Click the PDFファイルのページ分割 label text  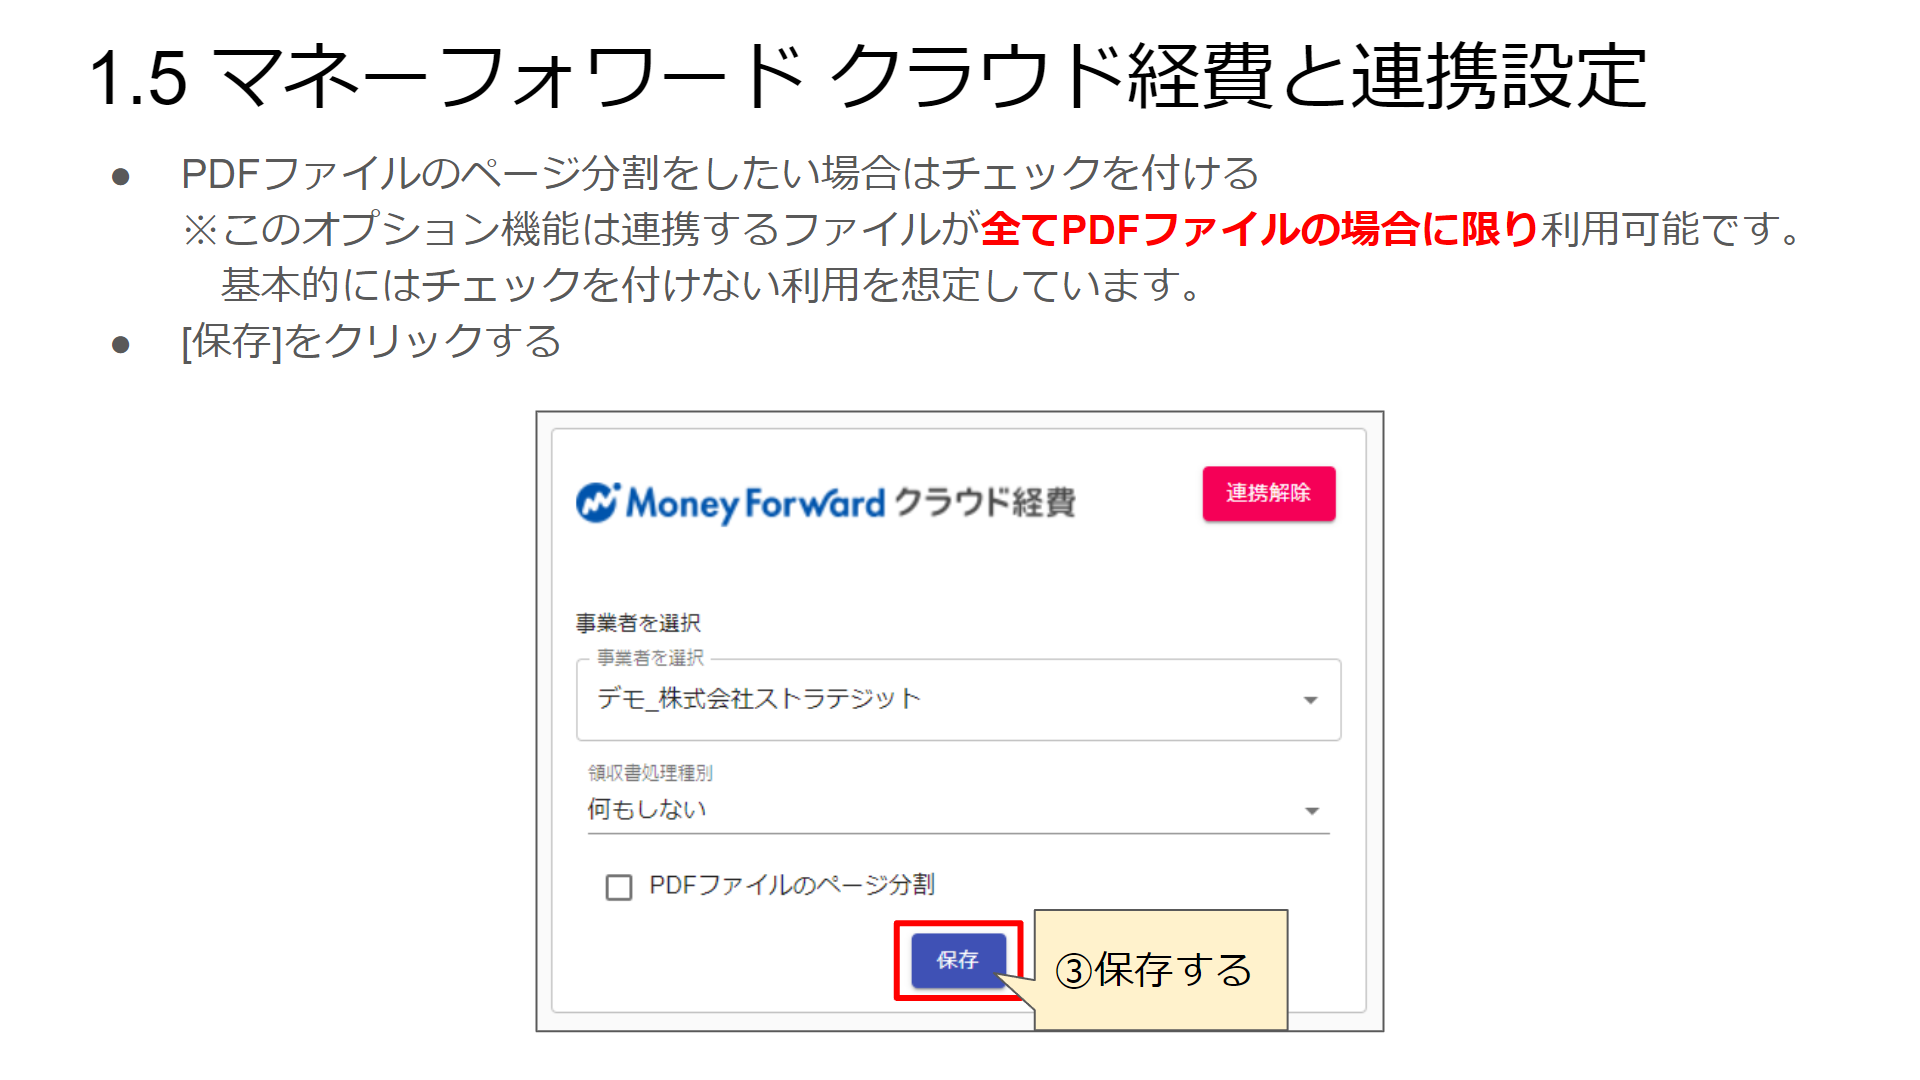(791, 885)
